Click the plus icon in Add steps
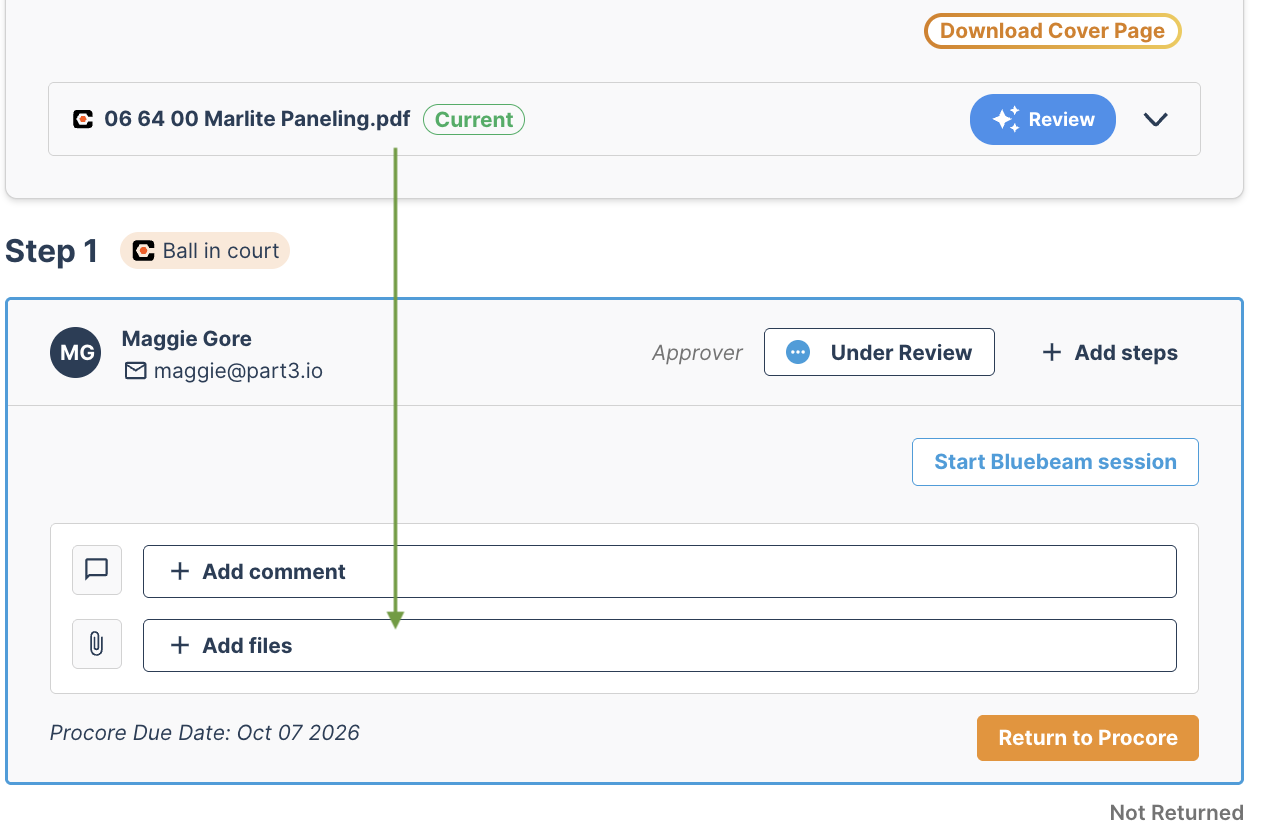 (x=1051, y=353)
